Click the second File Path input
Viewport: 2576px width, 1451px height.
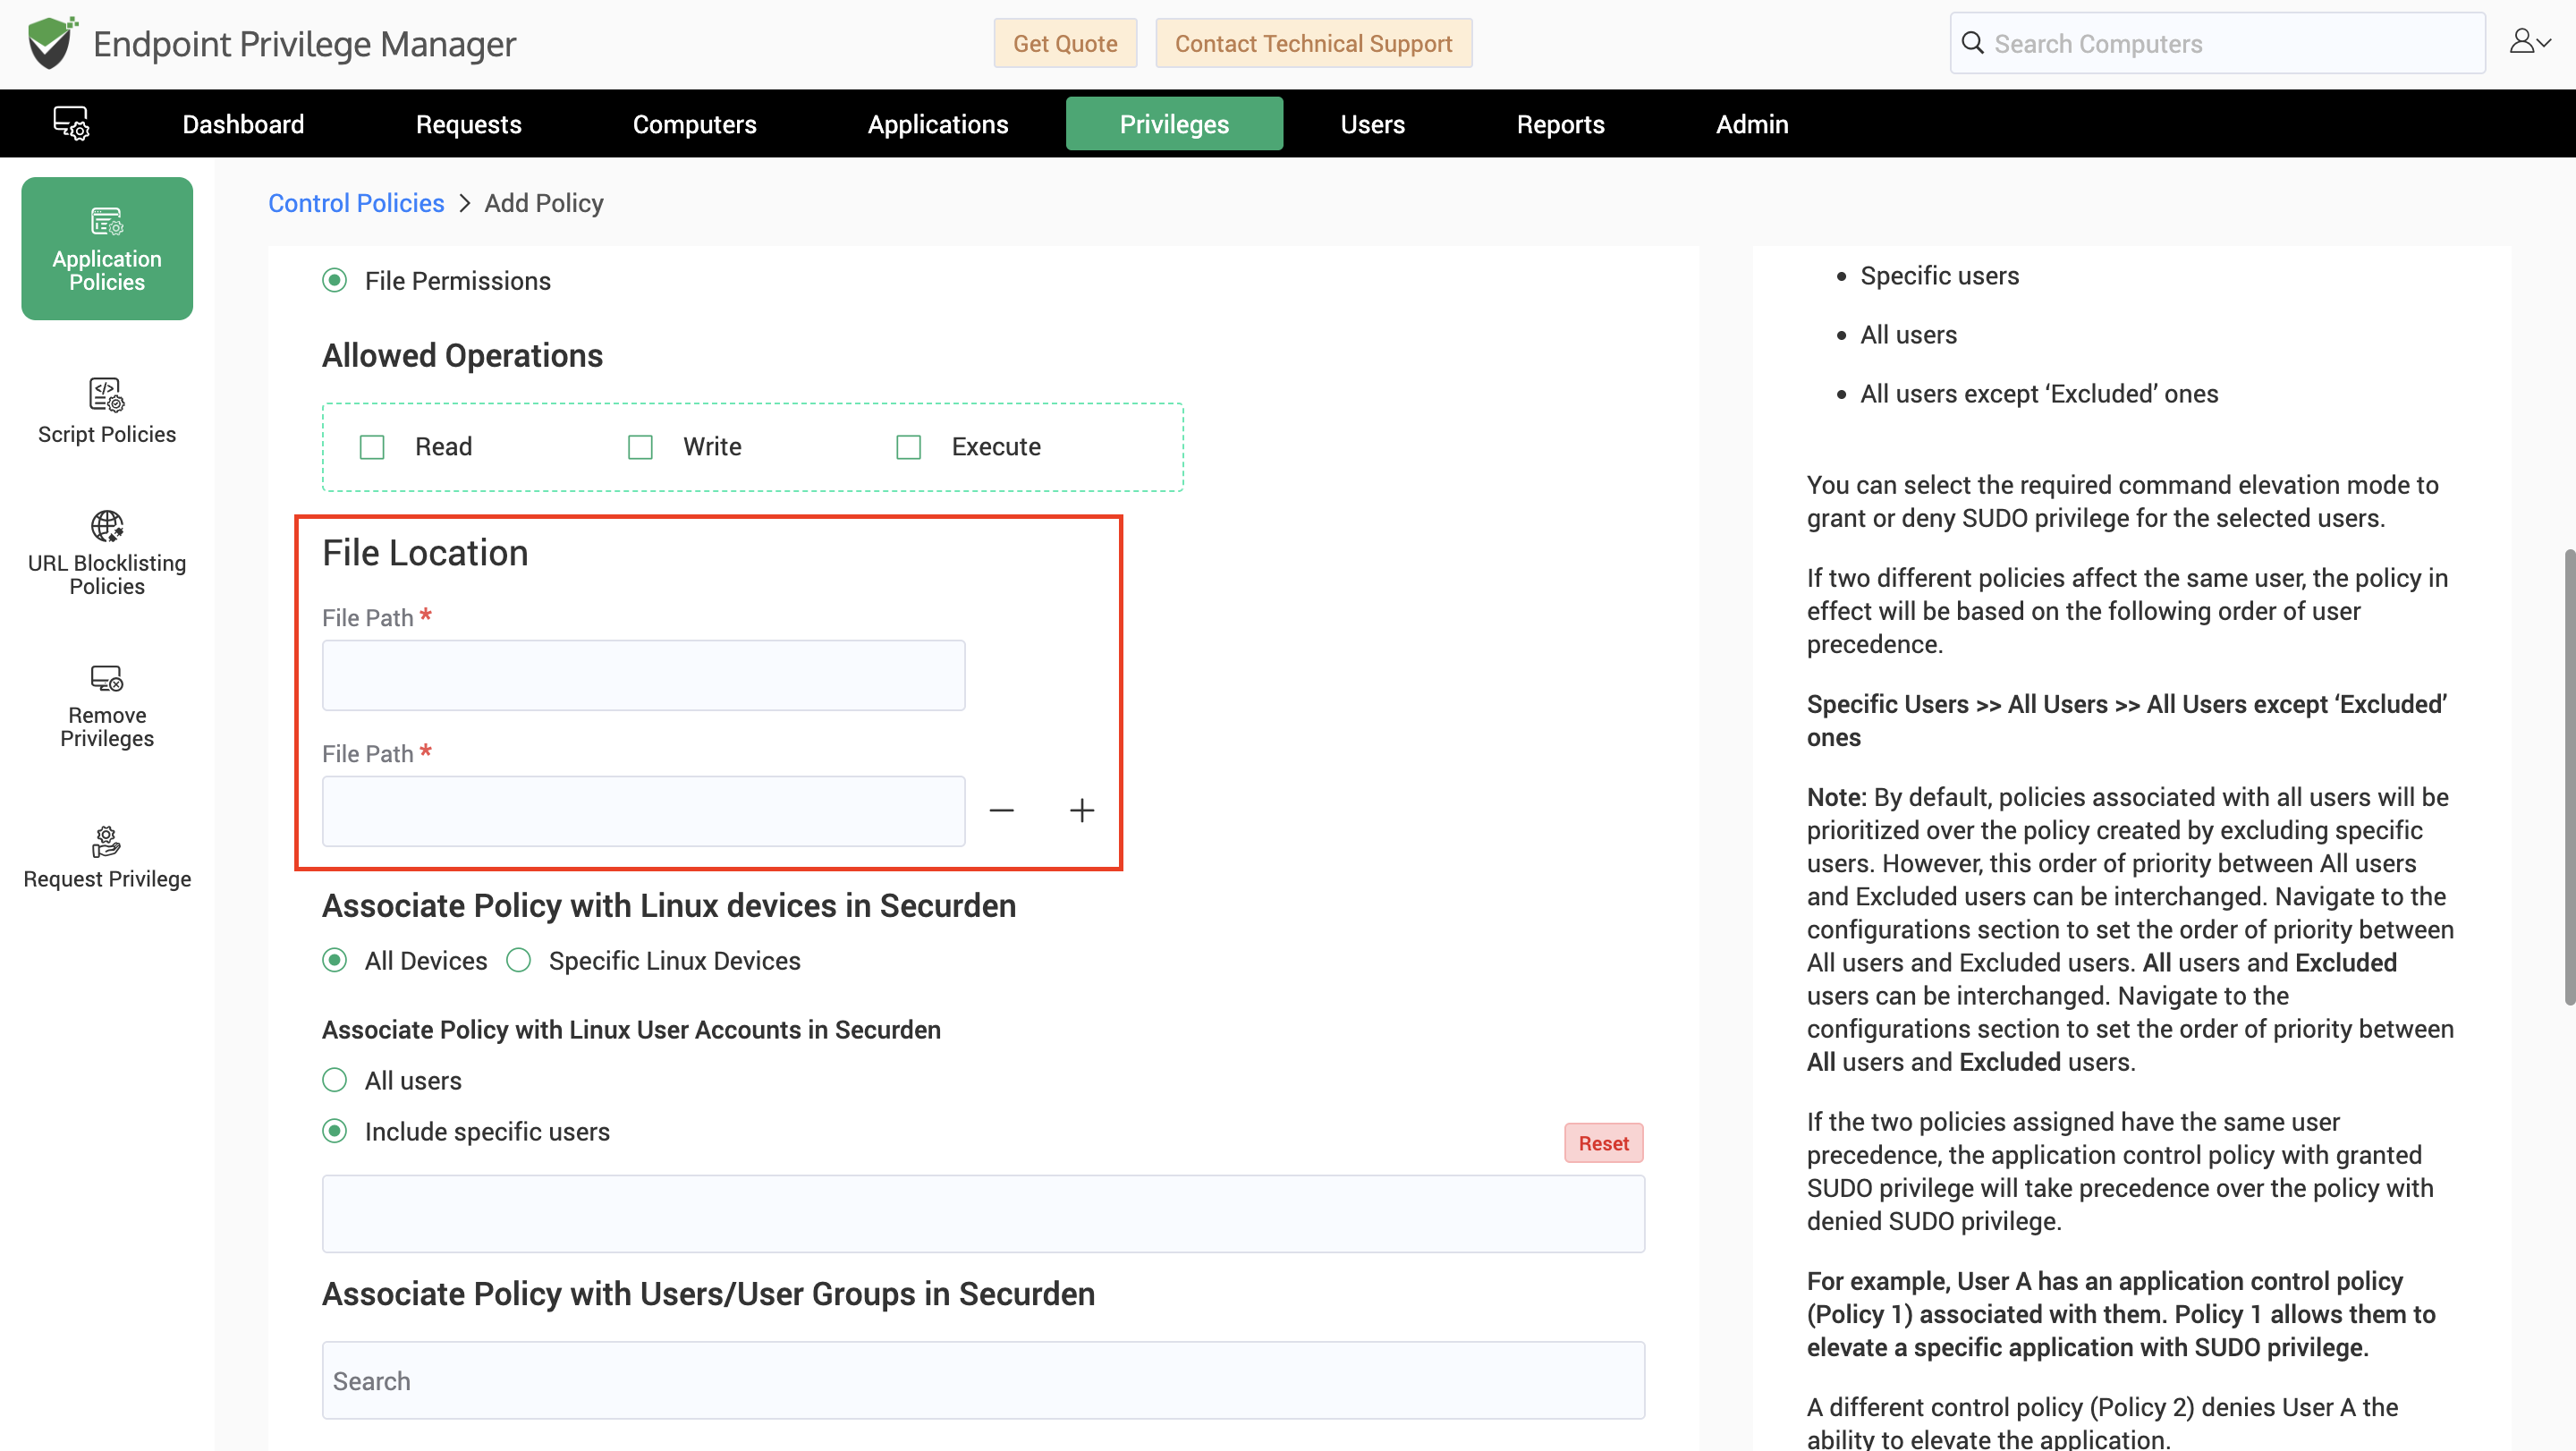pyautogui.click(x=643, y=811)
